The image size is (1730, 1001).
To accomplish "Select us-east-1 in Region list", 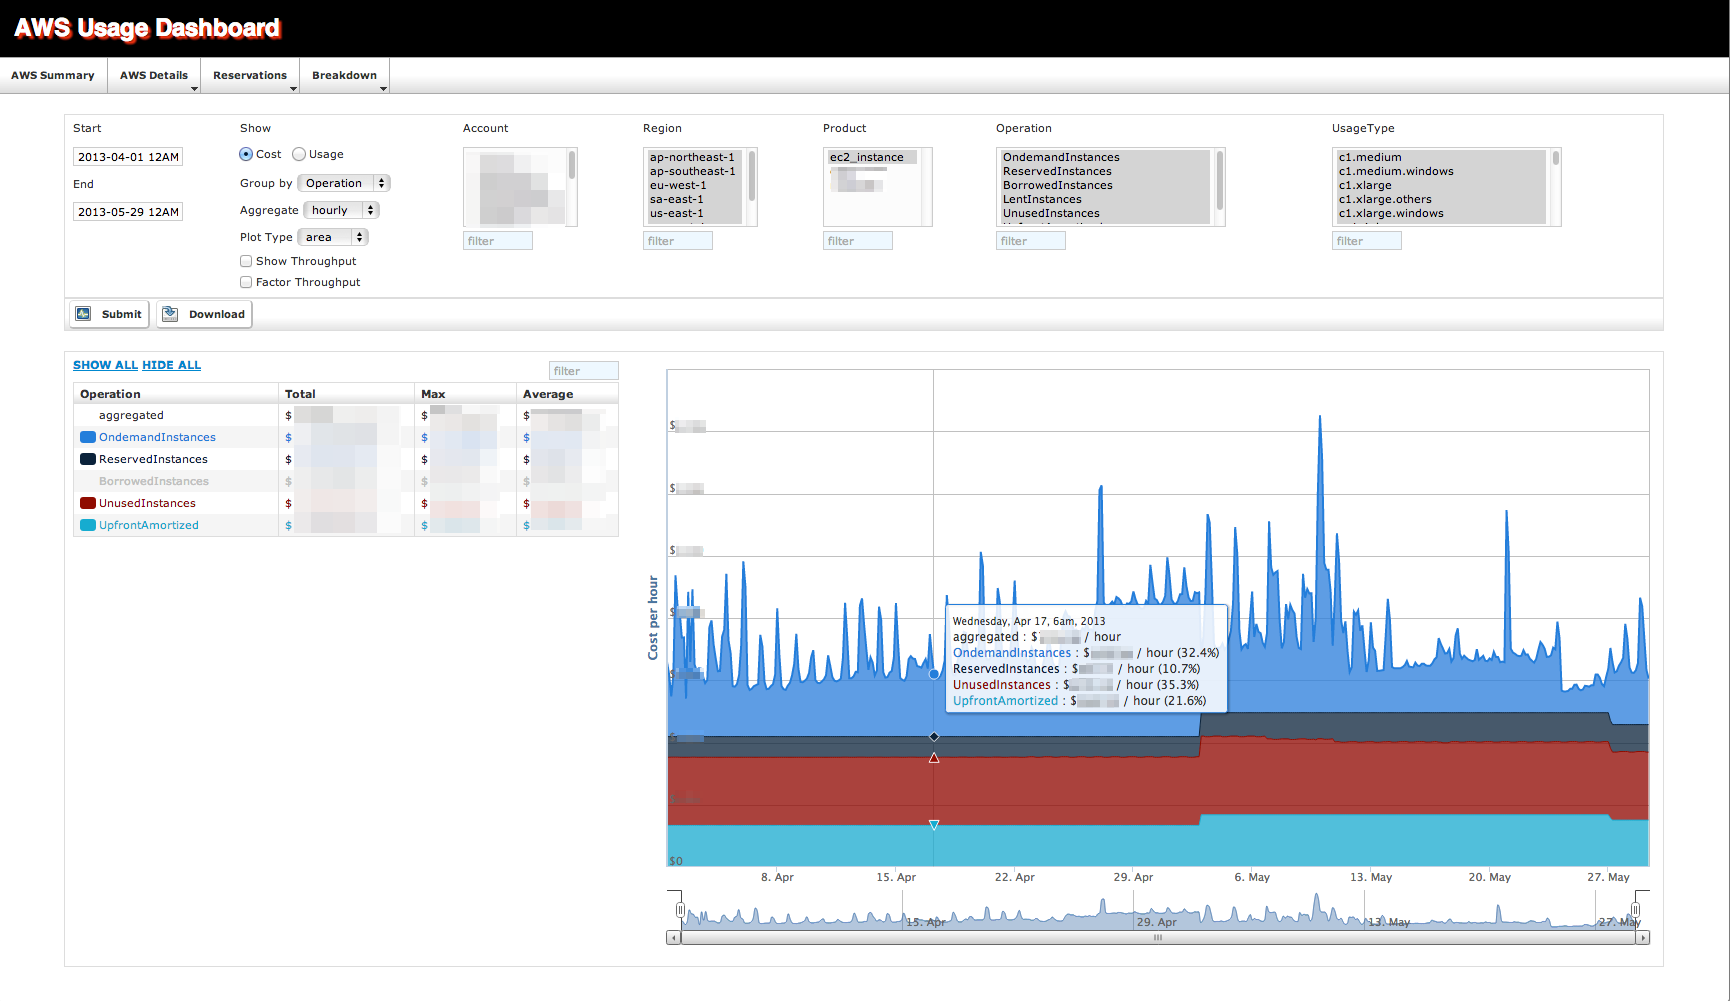I will click(x=695, y=213).
